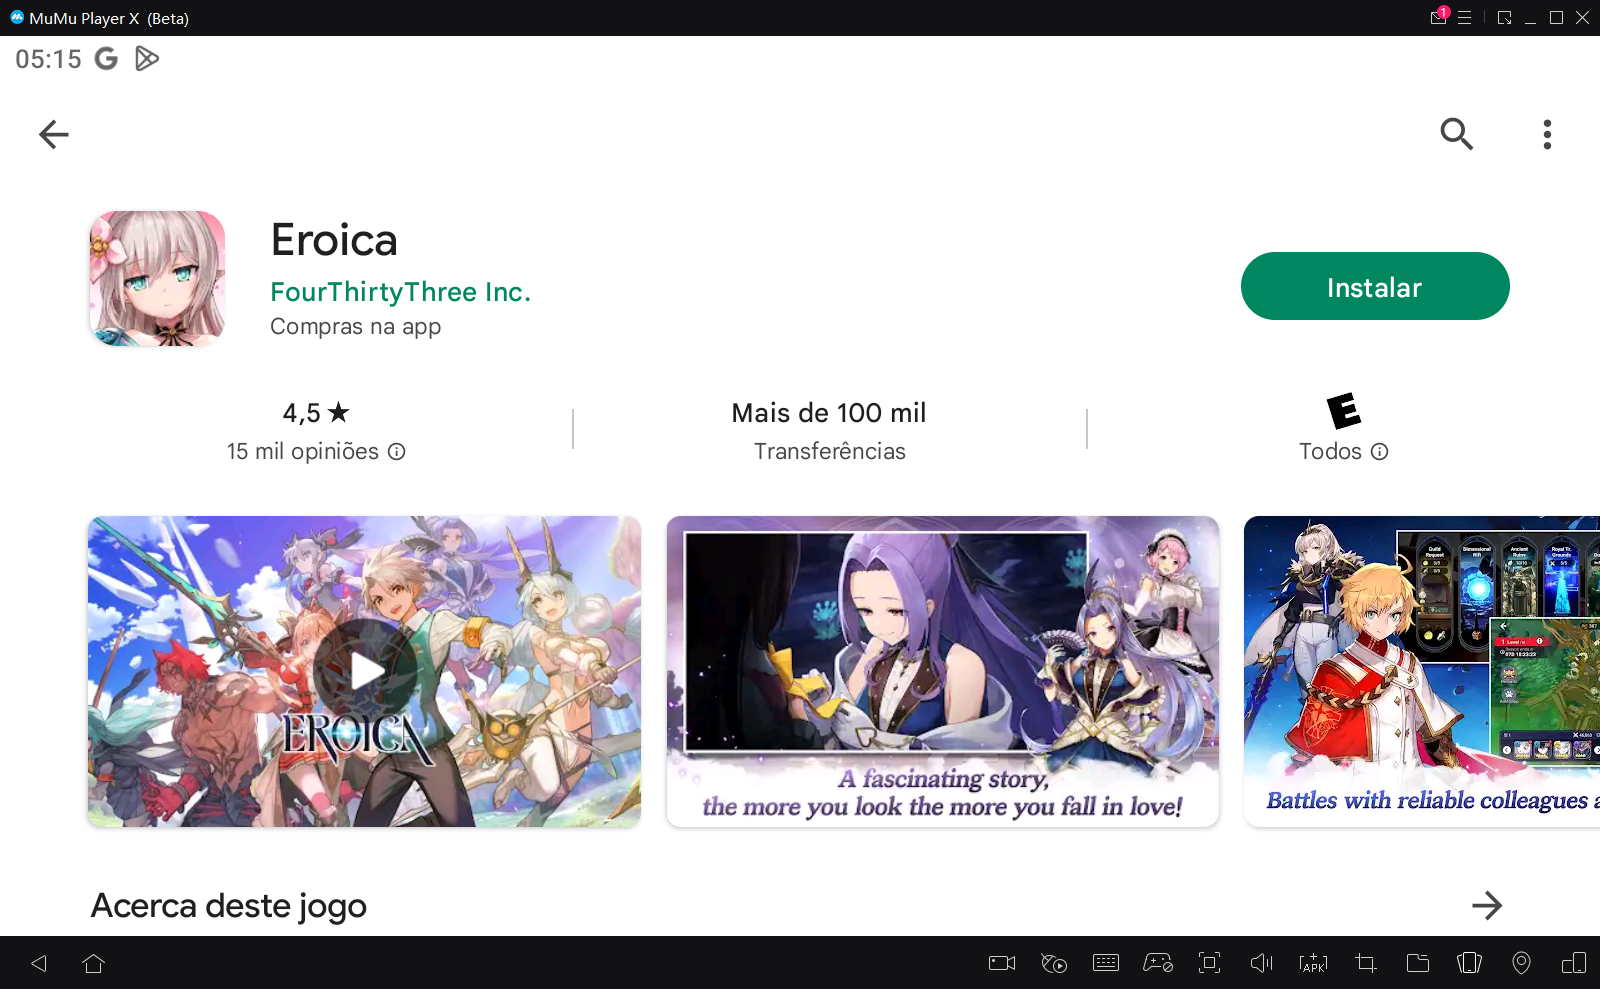
Task: Open the multi-instance device icon
Action: [x=1574, y=963]
